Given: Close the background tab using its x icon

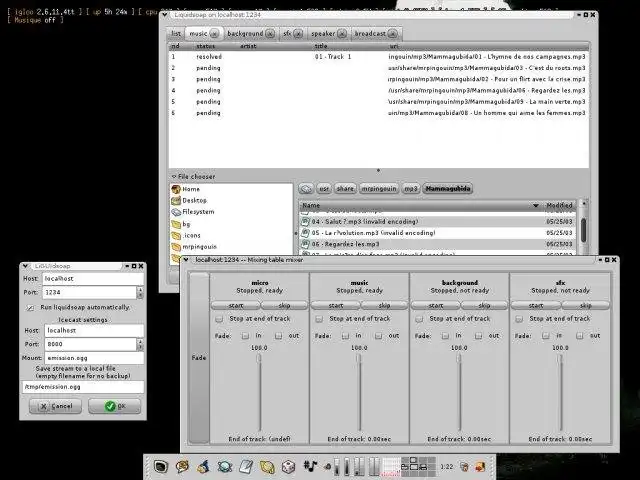Looking at the screenshot, I should [270, 33].
